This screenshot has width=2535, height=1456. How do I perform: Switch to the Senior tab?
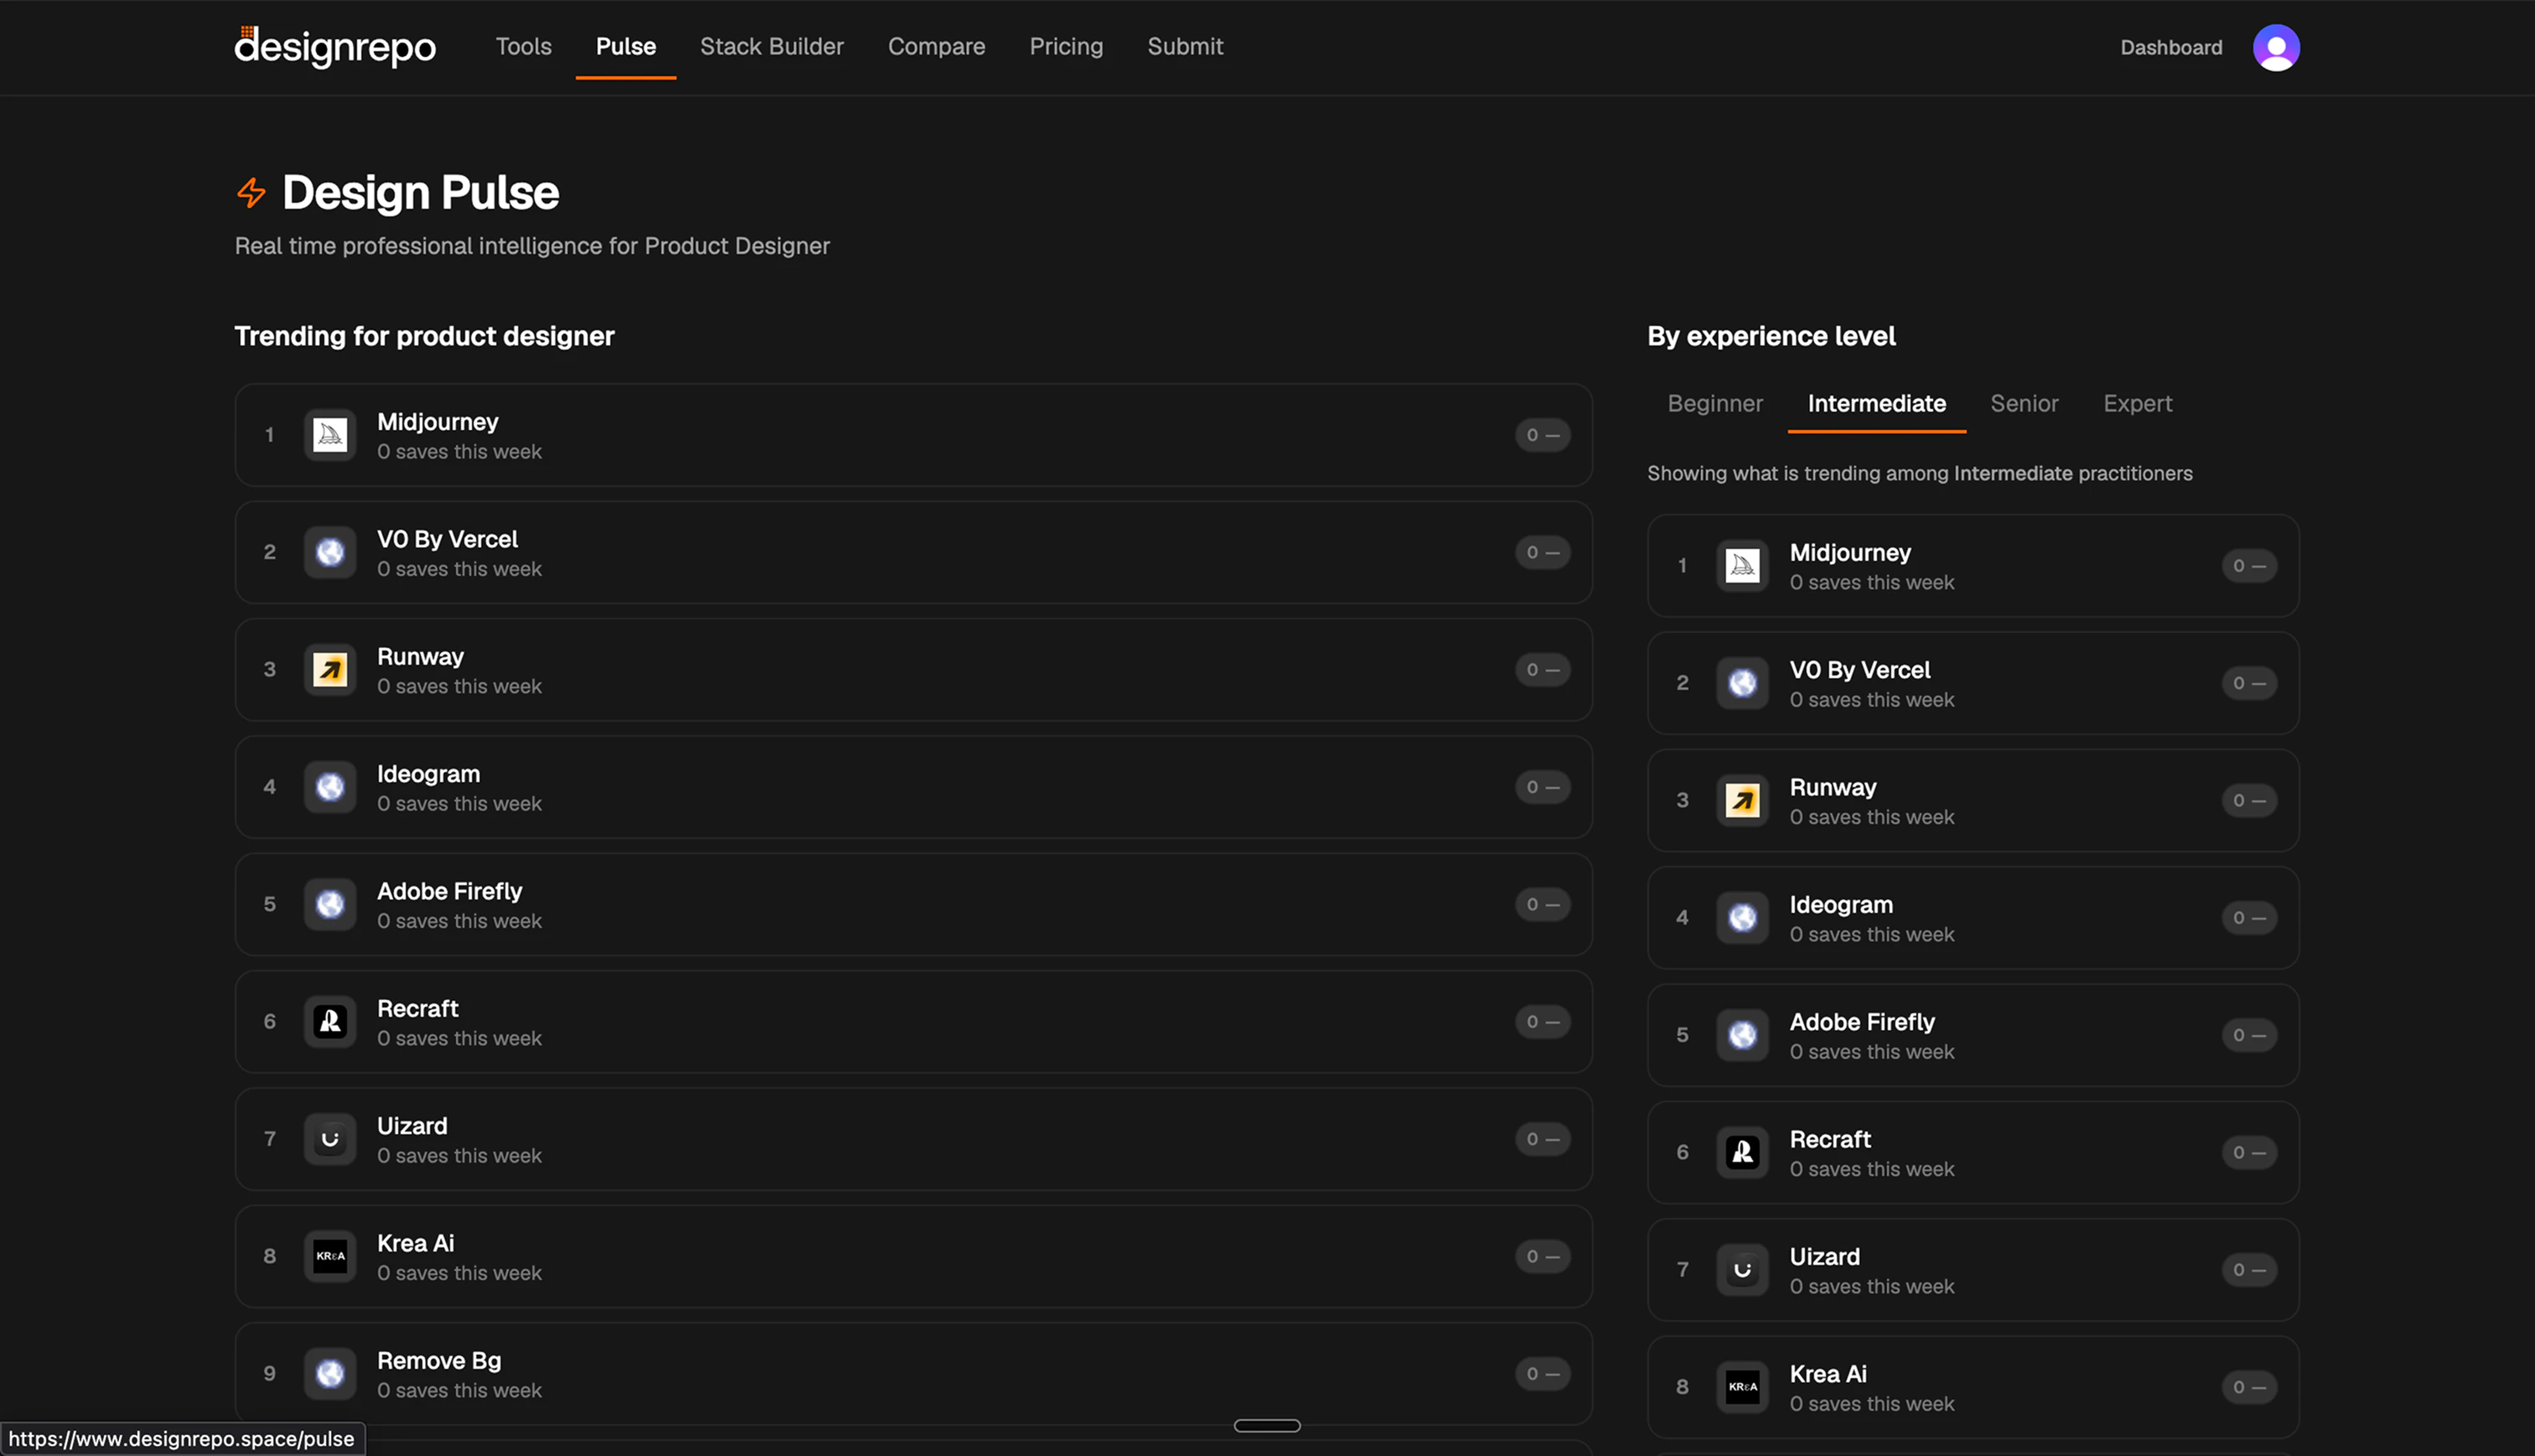coord(2024,403)
